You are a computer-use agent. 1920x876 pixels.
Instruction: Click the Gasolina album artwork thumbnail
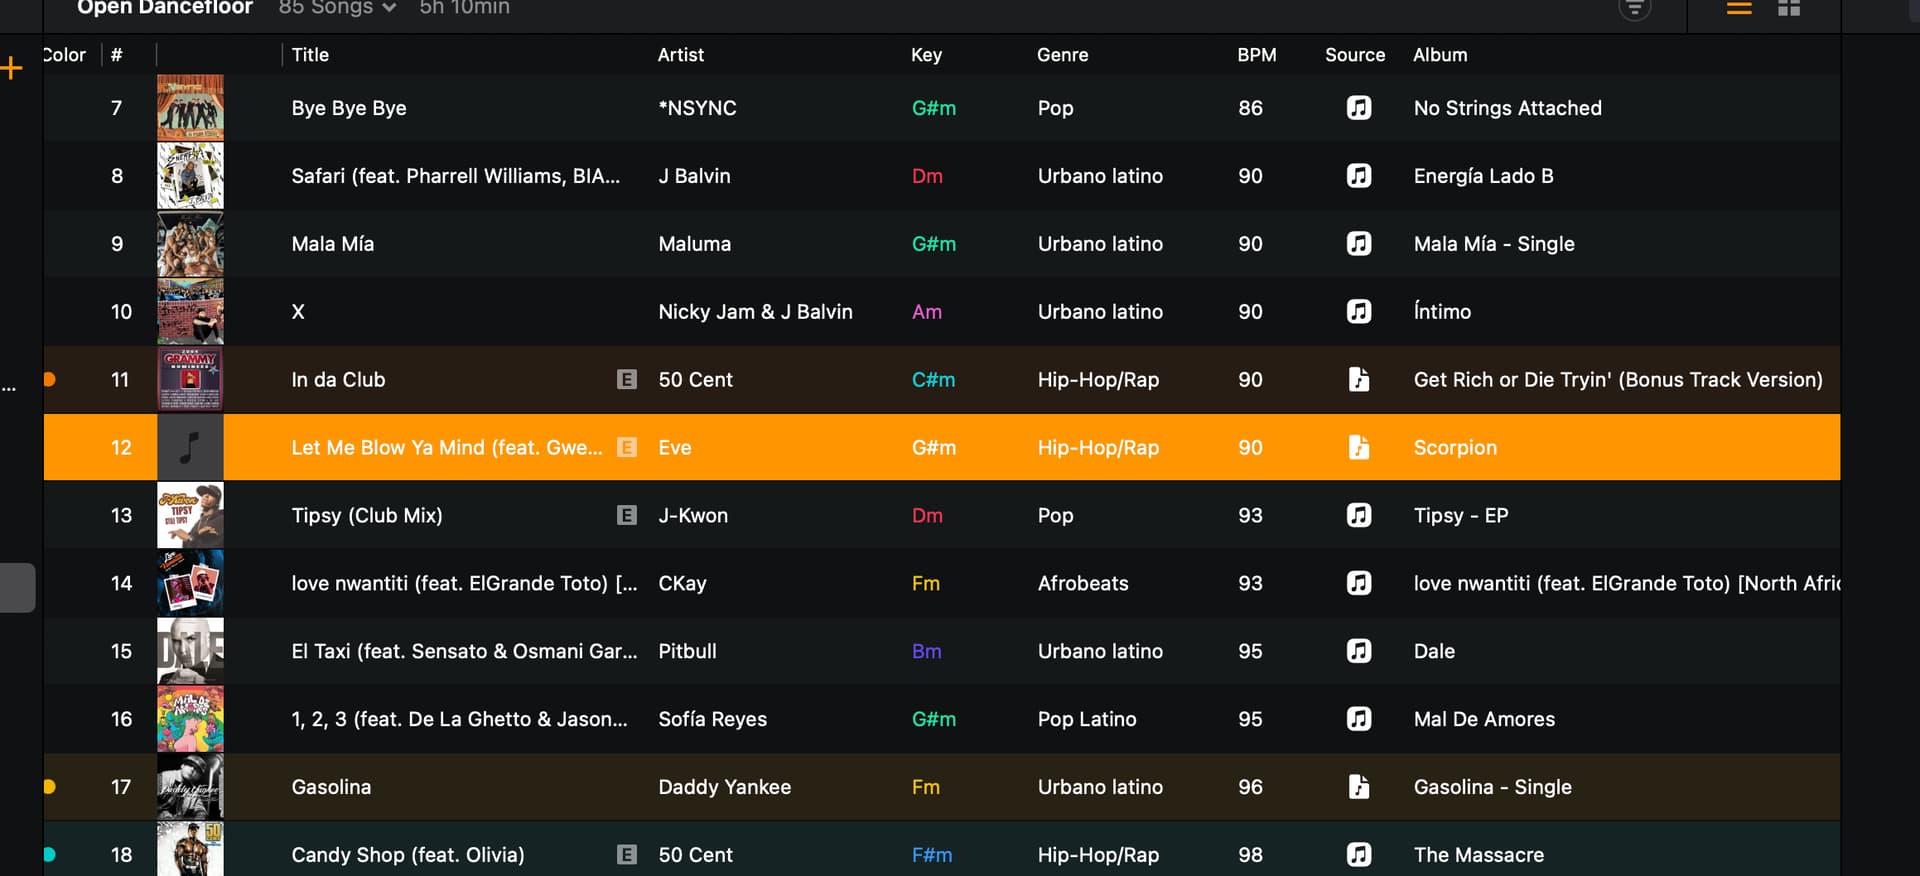click(190, 787)
